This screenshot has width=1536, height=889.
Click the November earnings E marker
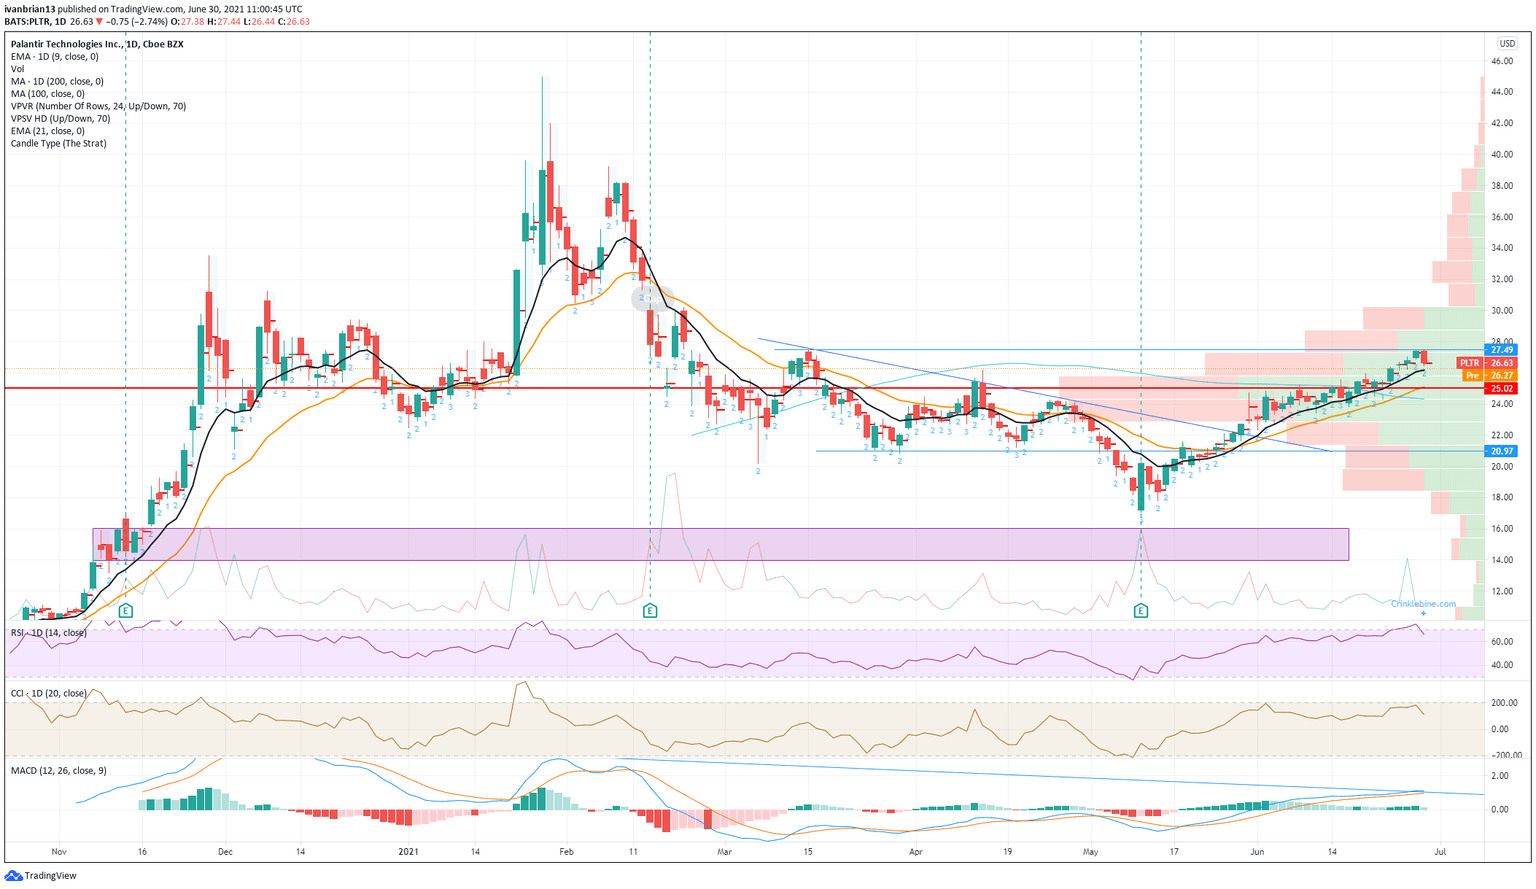[x=126, y=610]
